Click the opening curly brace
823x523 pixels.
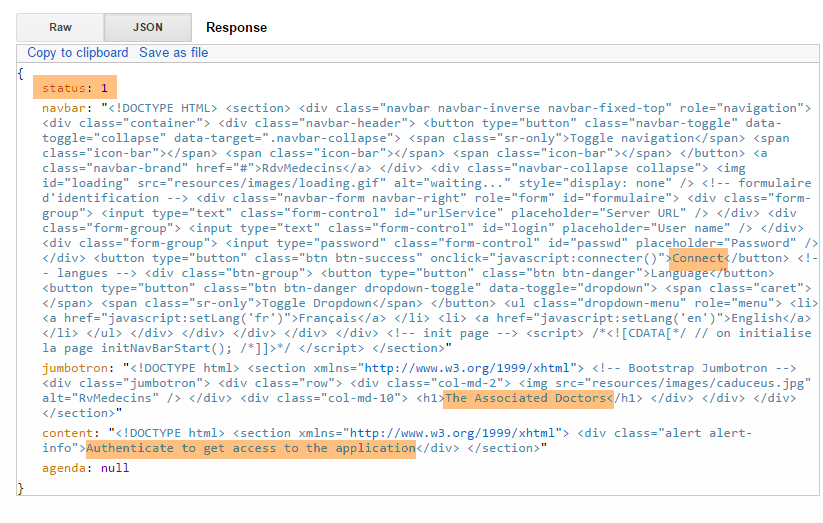point(21,73)
